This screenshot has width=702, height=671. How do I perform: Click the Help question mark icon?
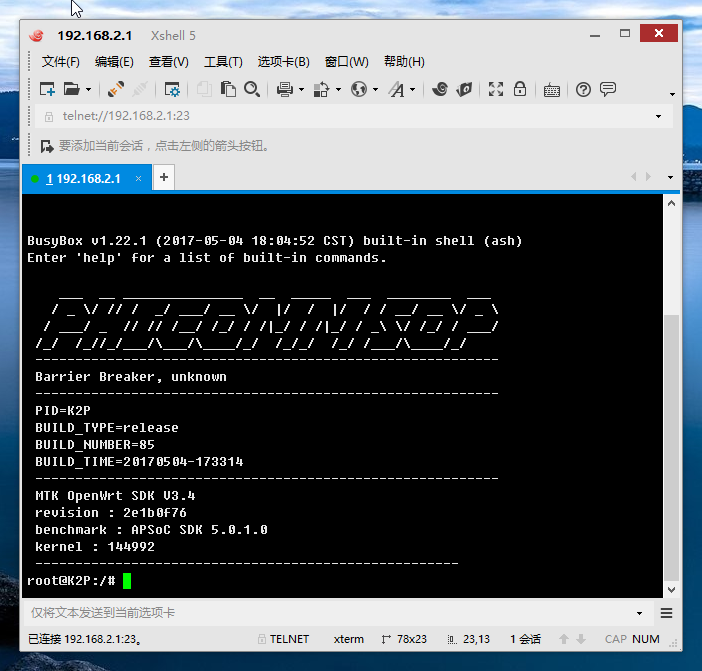(x=583, y=90)
